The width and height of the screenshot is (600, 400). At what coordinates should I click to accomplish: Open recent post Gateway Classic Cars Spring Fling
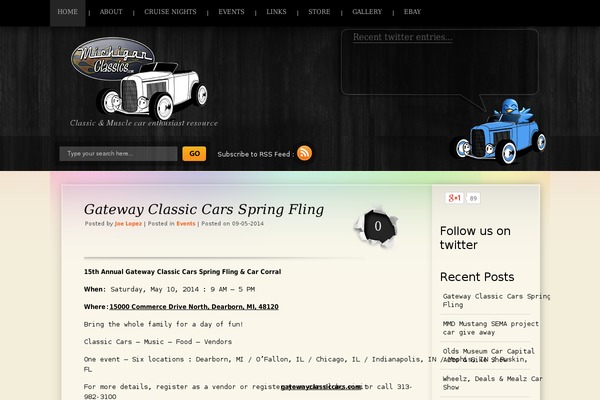coord(496,300)
